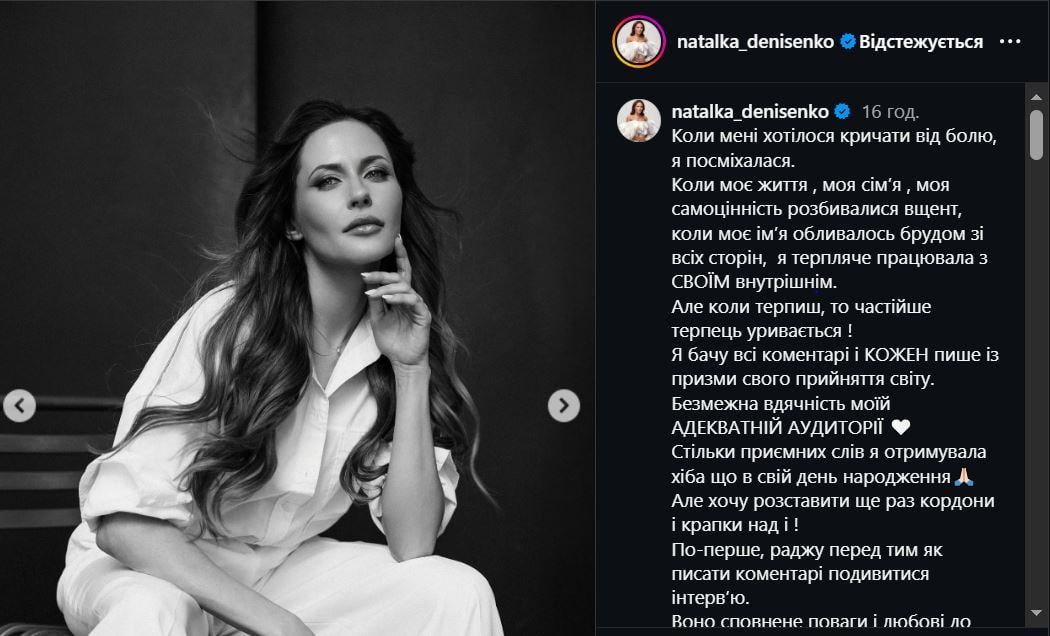Open natalka_denisenko header profile picture story

click(639, 42)
